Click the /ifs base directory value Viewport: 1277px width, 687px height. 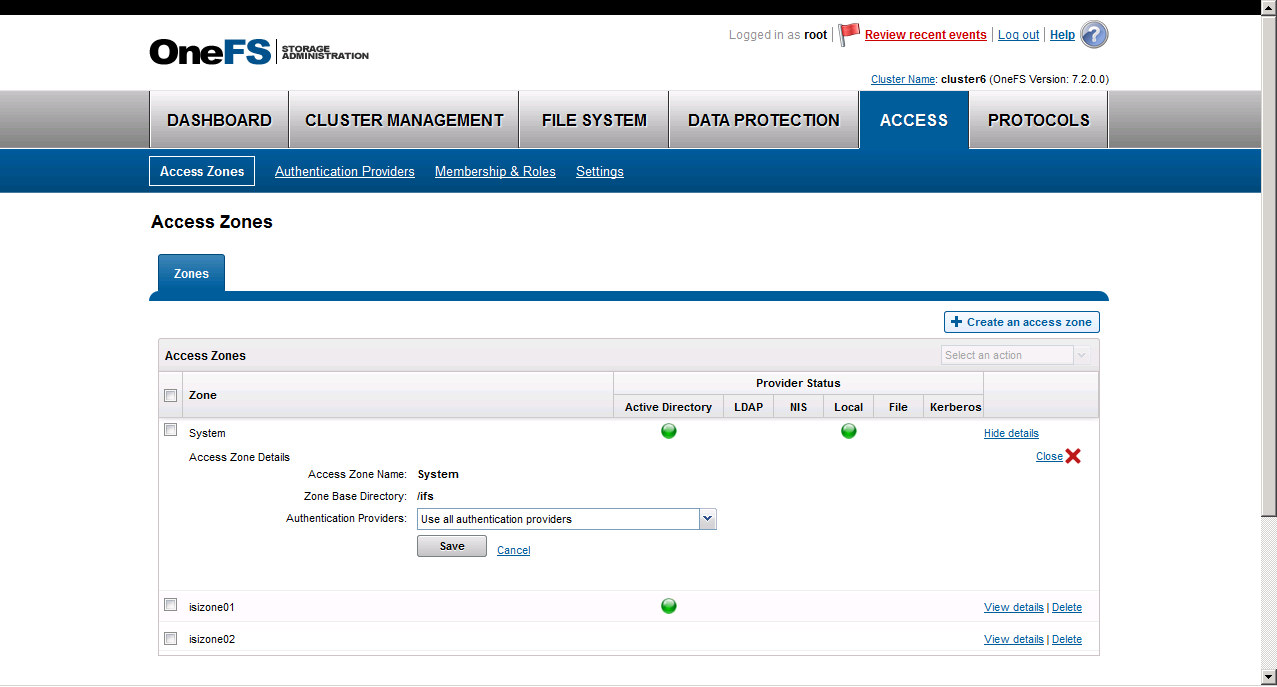[x=425, y=496]
